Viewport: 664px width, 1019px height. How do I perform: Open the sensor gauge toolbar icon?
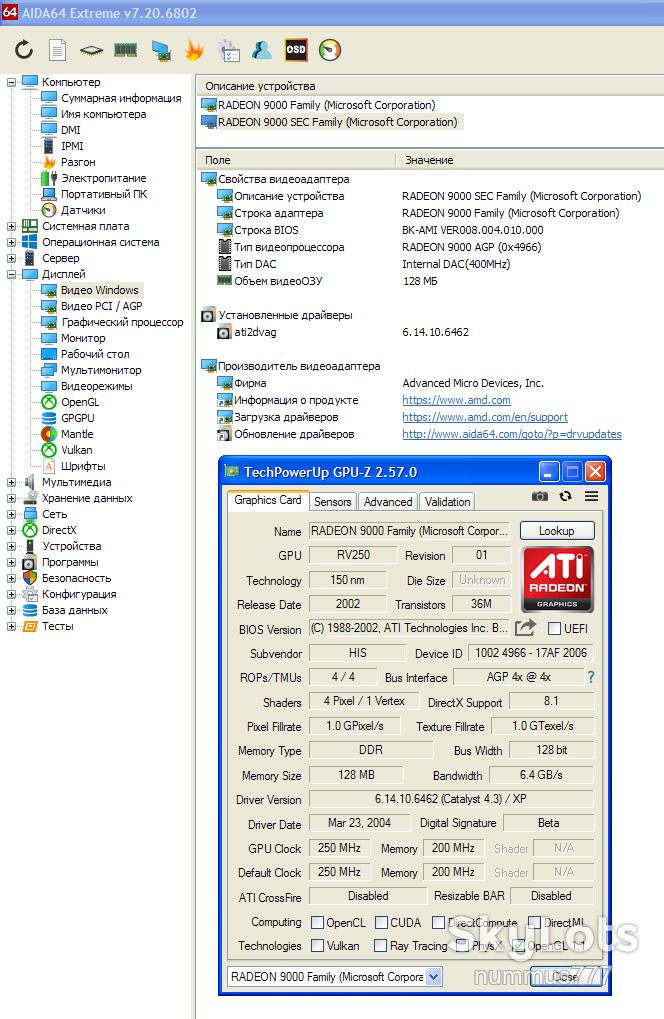coord(330,50)
